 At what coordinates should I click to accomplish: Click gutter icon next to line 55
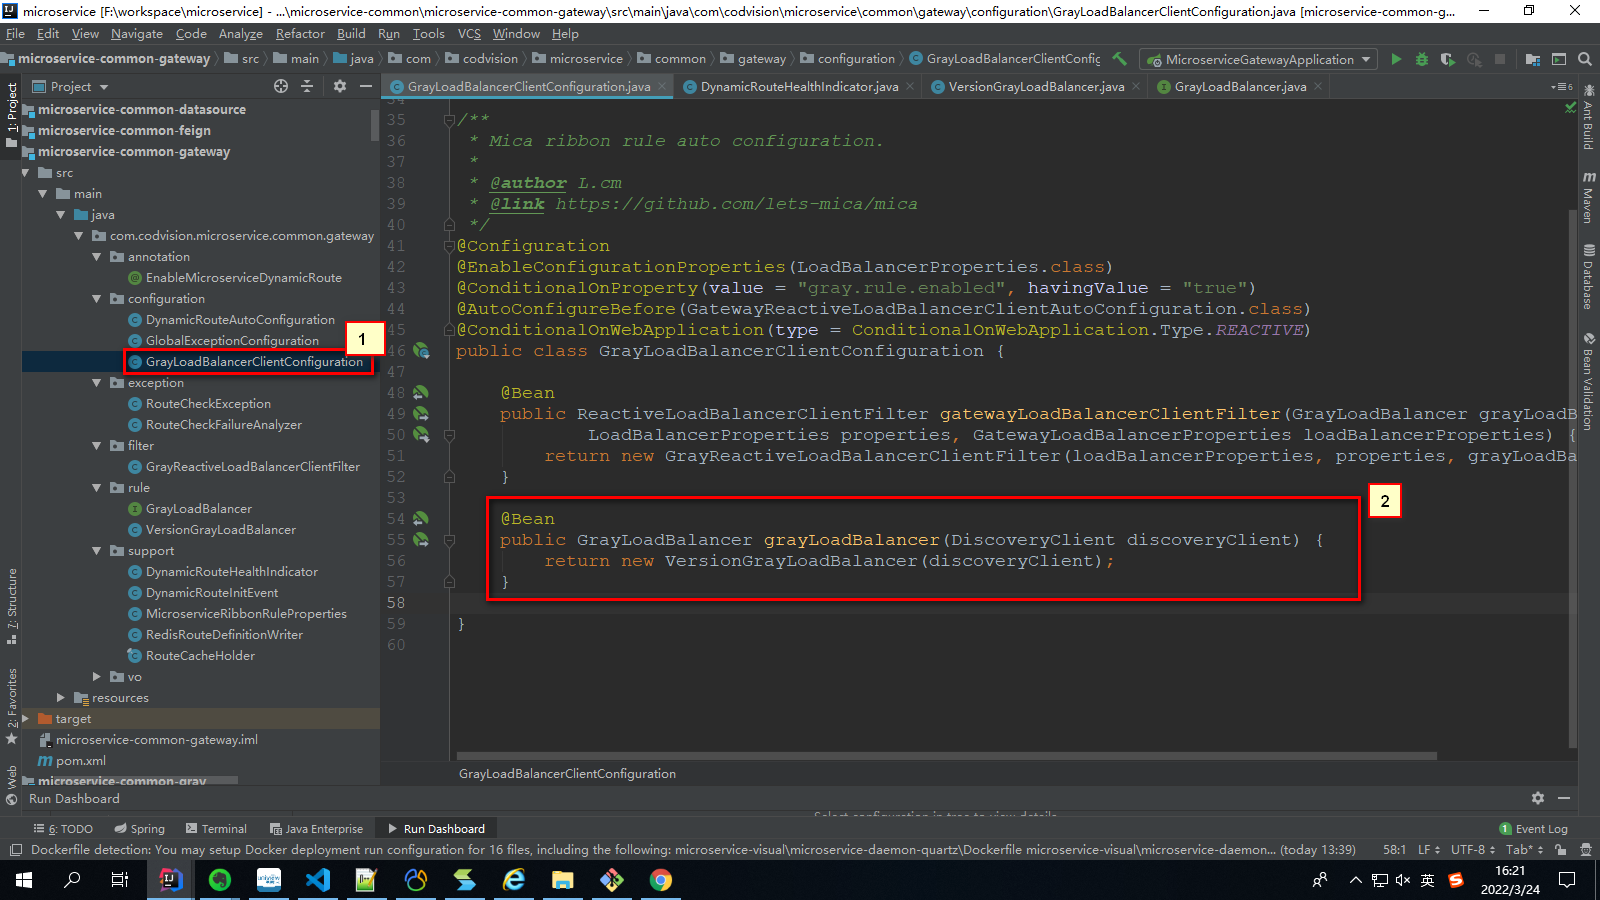pyautogui.click(x=421, y=540)
